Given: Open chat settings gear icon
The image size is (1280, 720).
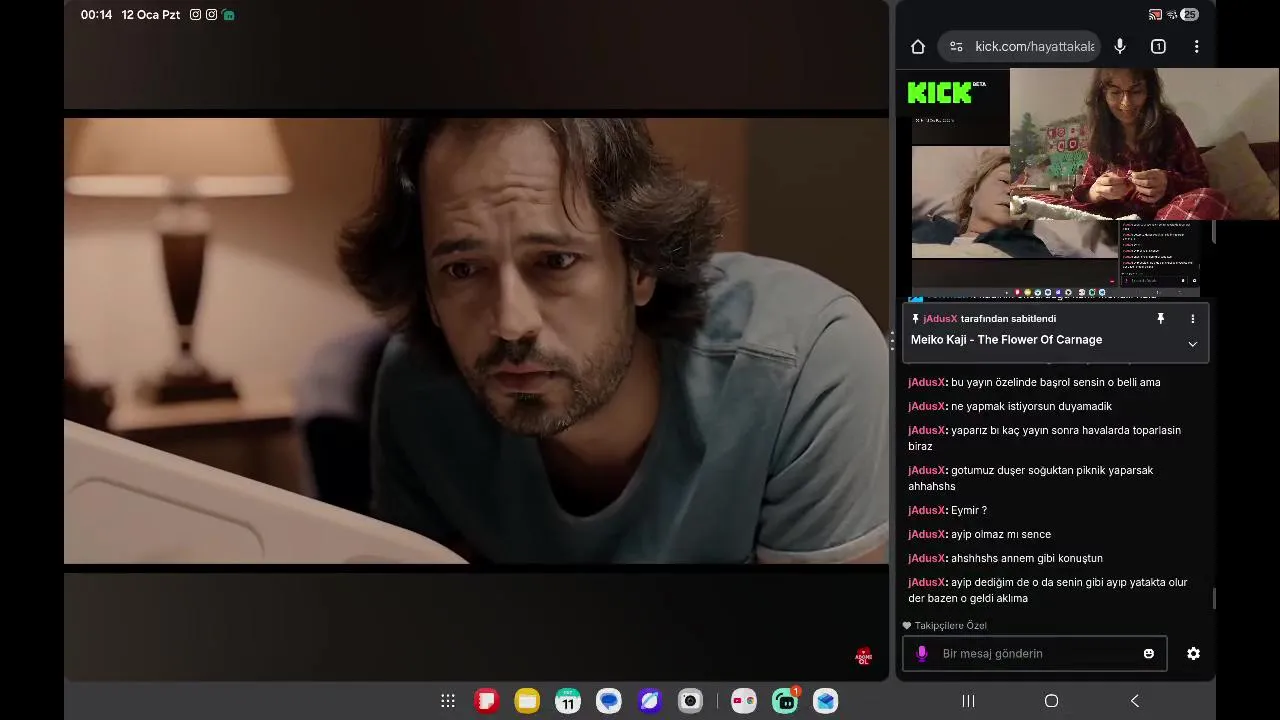Looking at the screenshot, I should (1193, 653).
